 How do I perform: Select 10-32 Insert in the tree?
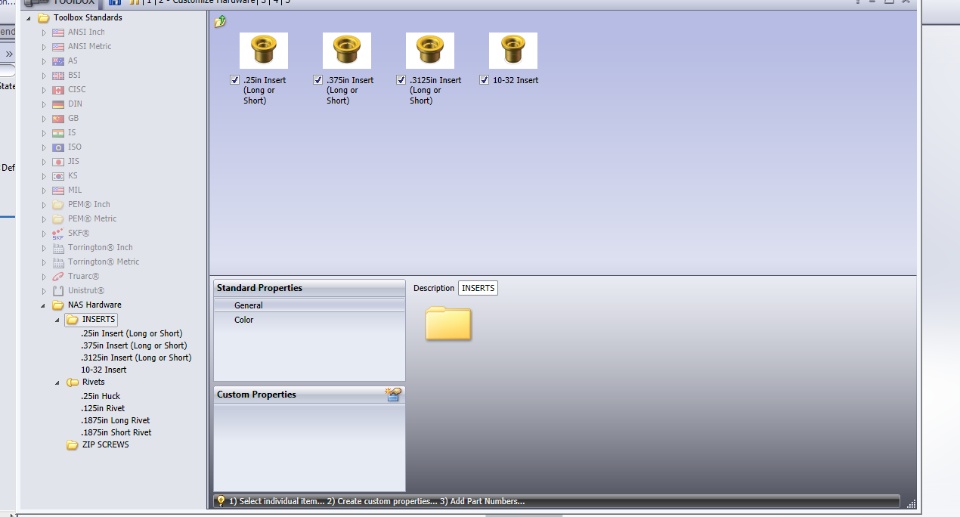pyautogui.click(x=103, y=370)
